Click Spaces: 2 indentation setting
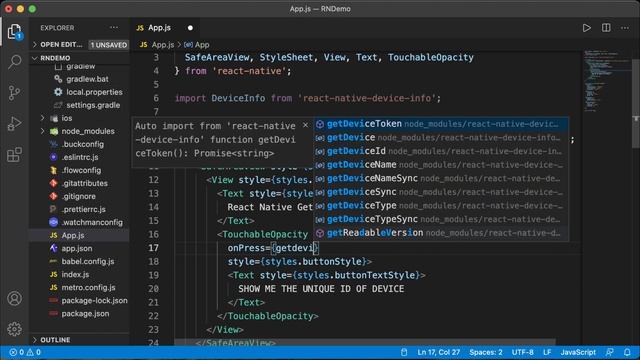This screenshot has width=640, height=360. [x=486, y=352]
